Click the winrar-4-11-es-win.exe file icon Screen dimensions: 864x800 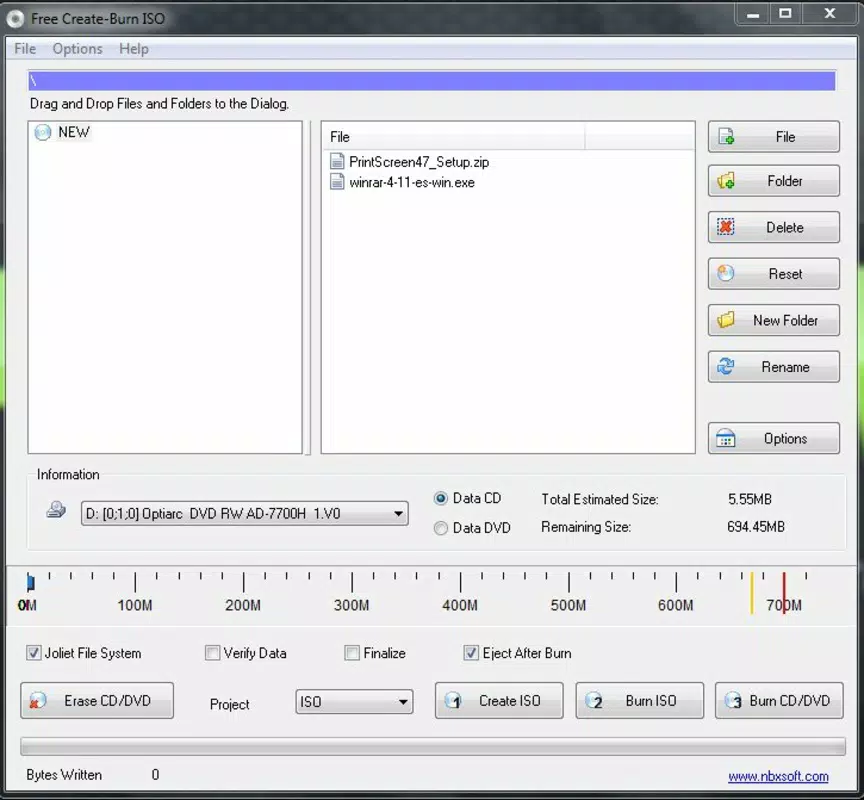point(337,182)
